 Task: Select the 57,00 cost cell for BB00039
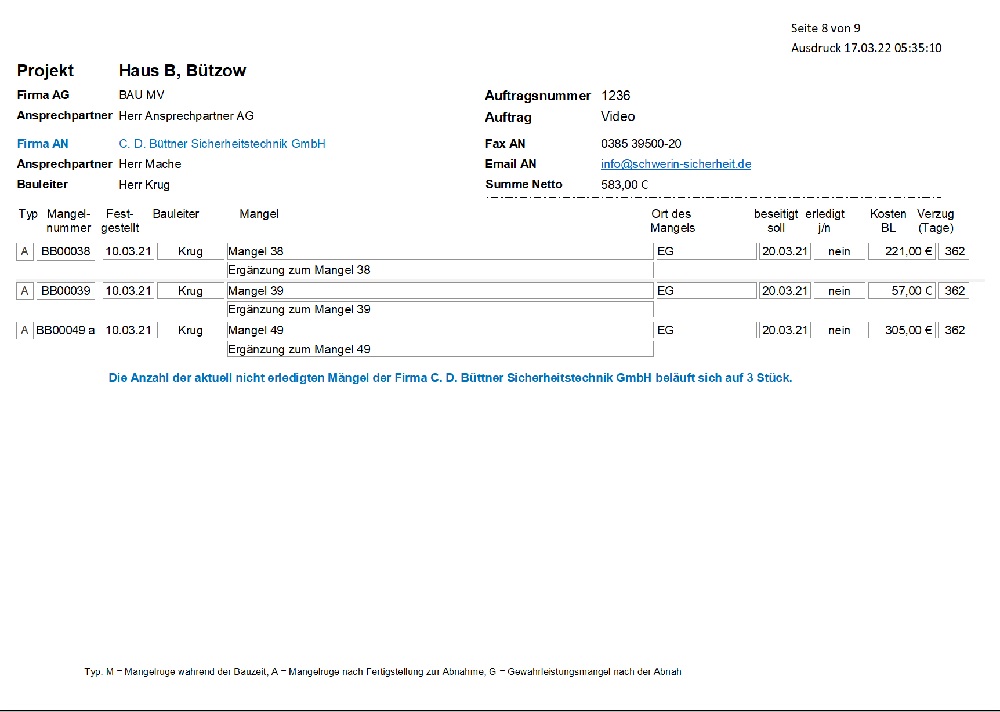pyautogui.click(x=901, y=291)
